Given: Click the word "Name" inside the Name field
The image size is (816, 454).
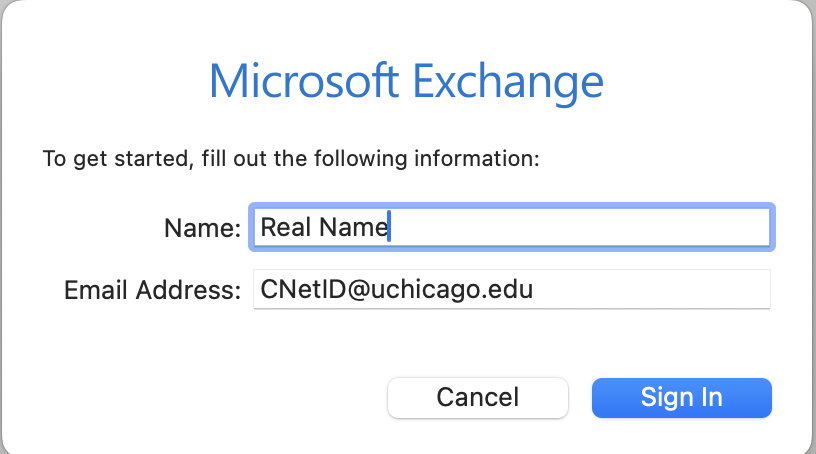Looking at the screenshot, I should click(354, 227).
